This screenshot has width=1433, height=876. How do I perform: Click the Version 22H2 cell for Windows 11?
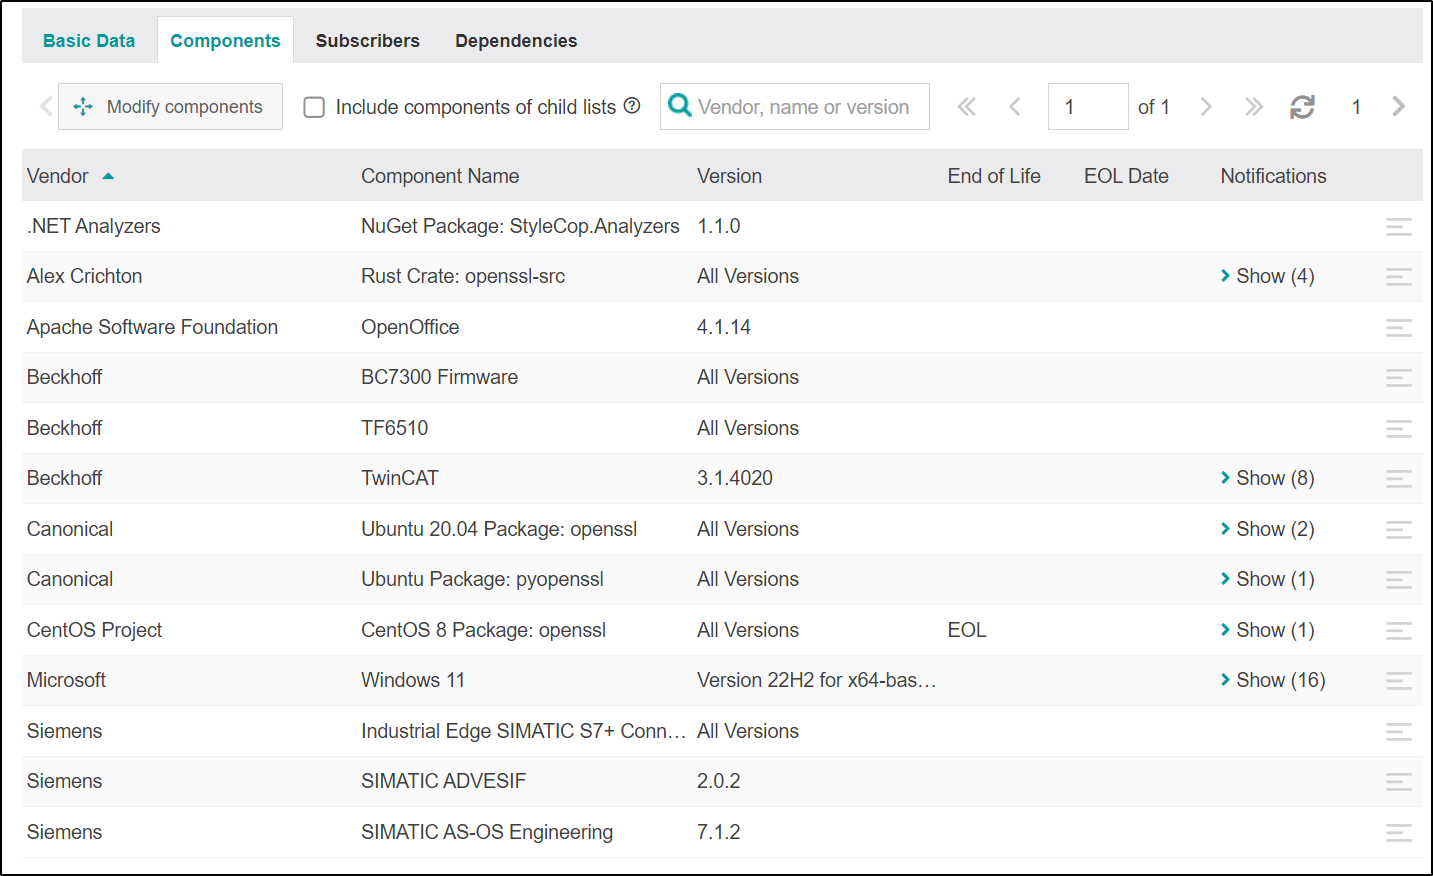point(817,680)
